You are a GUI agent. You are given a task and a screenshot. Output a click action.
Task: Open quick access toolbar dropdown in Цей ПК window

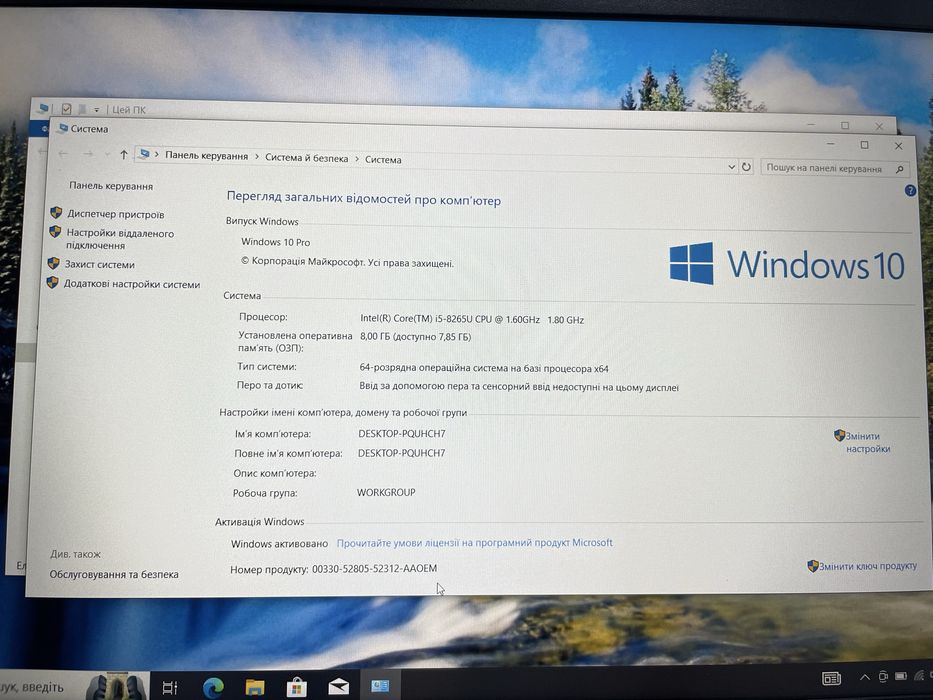96,110
